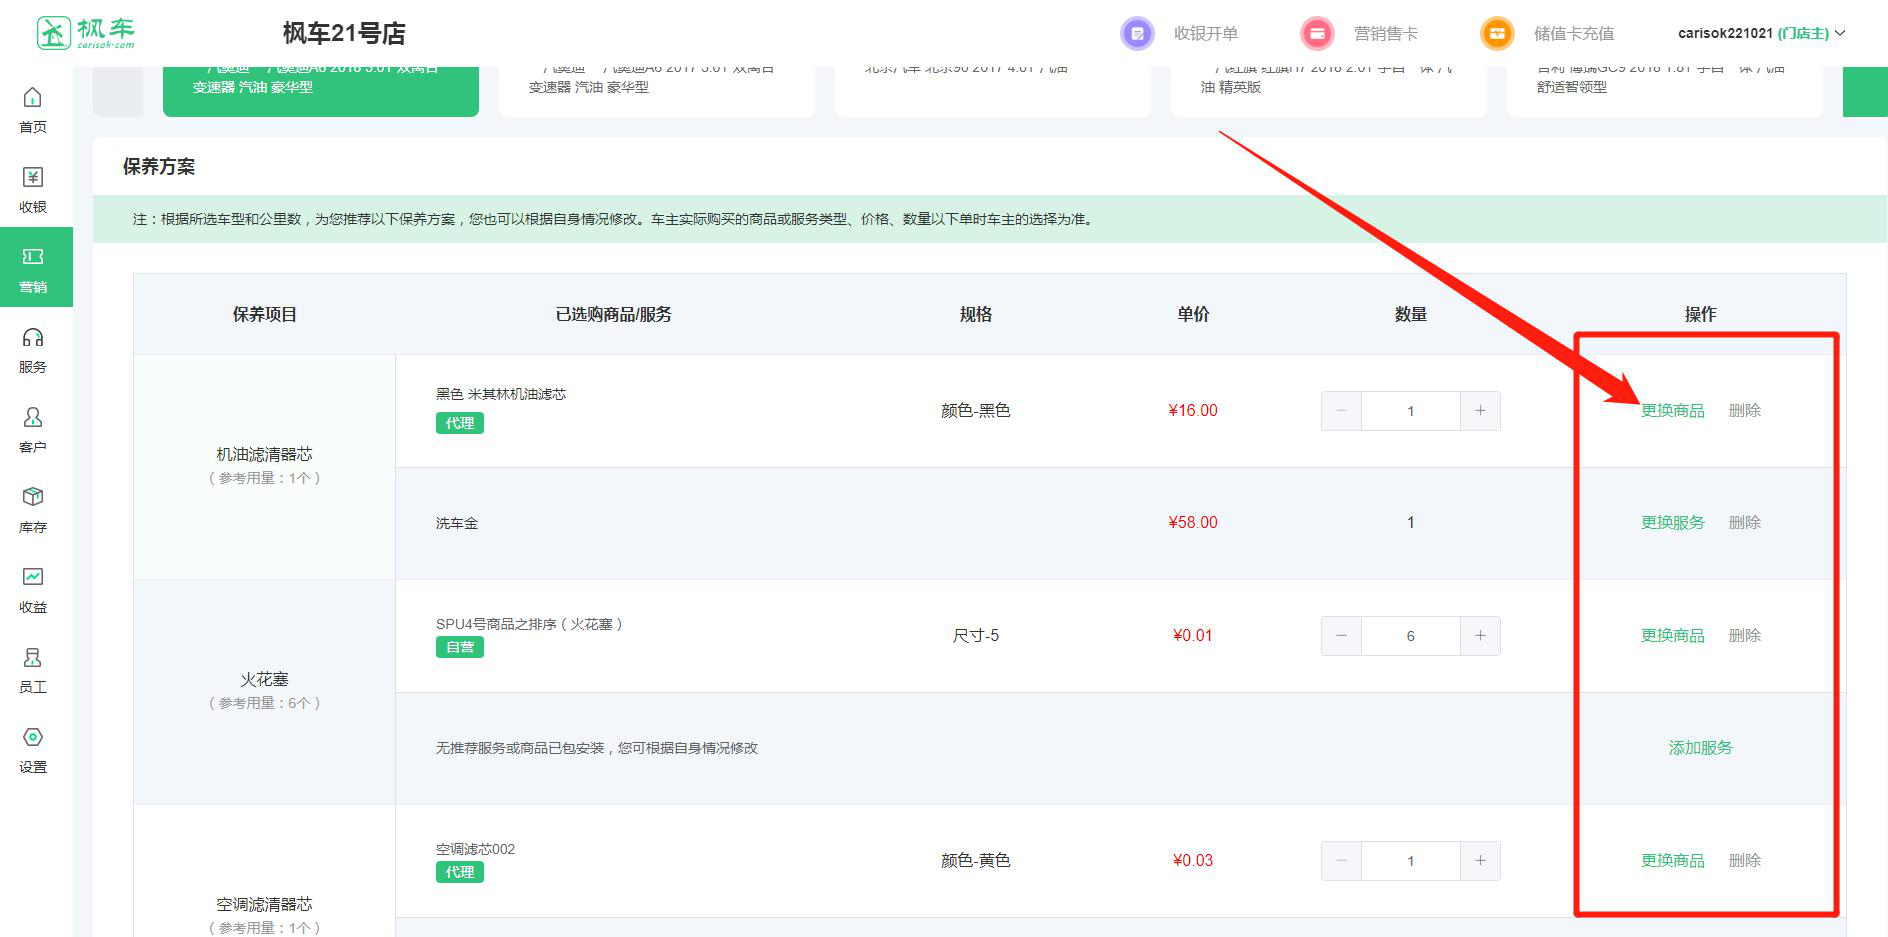Image resolution: width=1888 pixels, height=937 pixels.
Task: Decrease quantity for 米其林机油滤芯
Action: coord(1341,411)
